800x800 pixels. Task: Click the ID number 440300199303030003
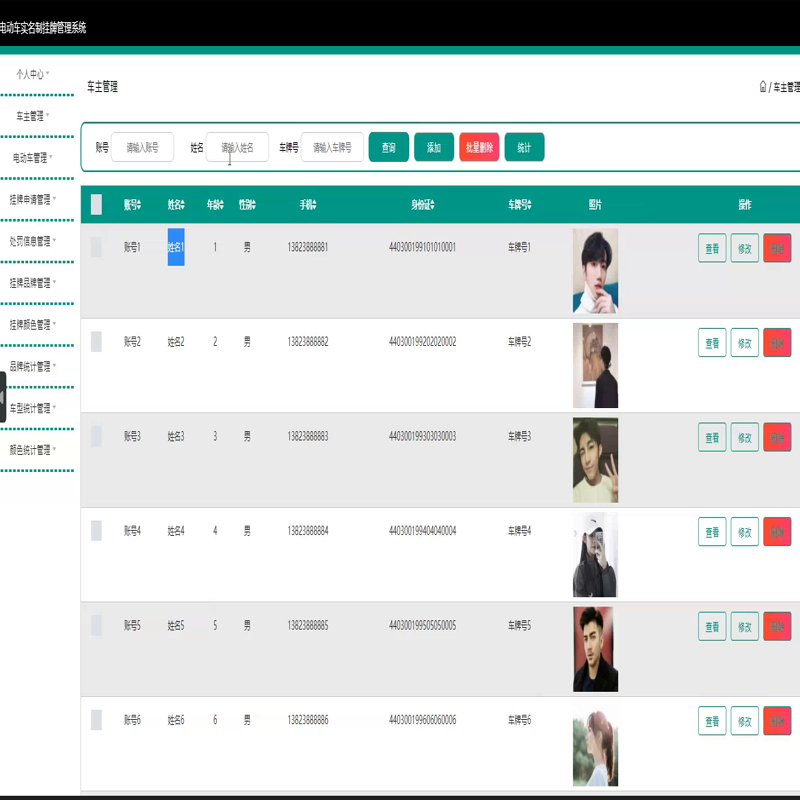click(422, 436)
